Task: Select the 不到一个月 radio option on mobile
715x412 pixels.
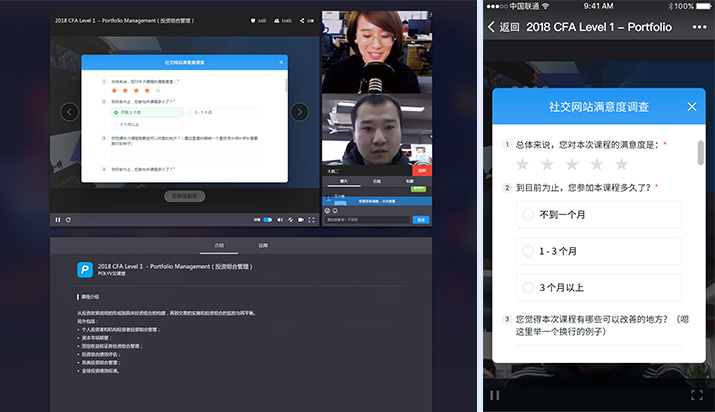Action: tap(528, 215)
